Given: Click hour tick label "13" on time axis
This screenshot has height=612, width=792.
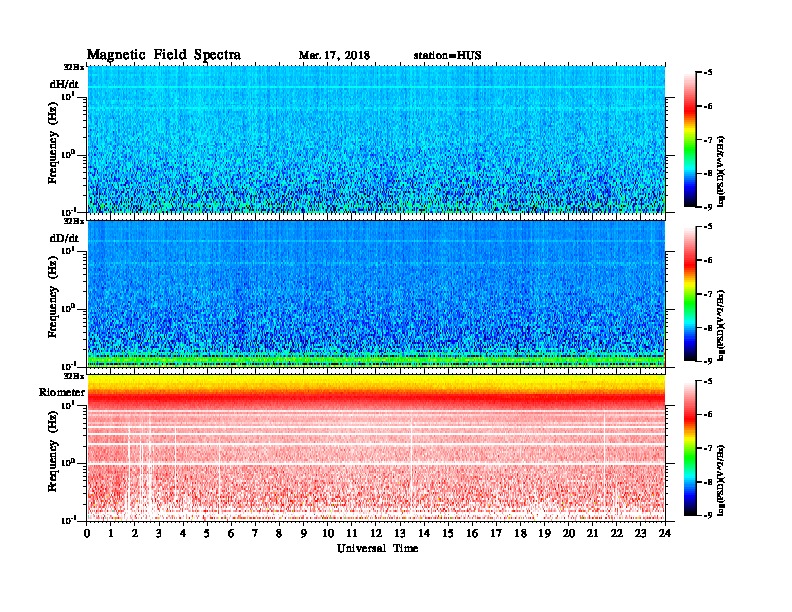Looking at the screenshot, I should click(400, 533).
